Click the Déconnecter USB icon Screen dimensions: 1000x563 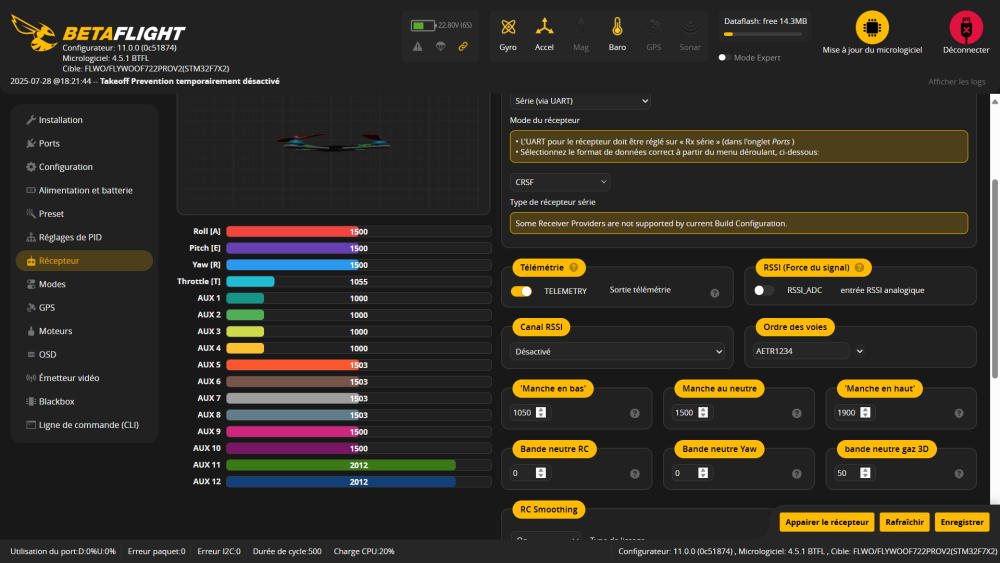tap(966, 27)
